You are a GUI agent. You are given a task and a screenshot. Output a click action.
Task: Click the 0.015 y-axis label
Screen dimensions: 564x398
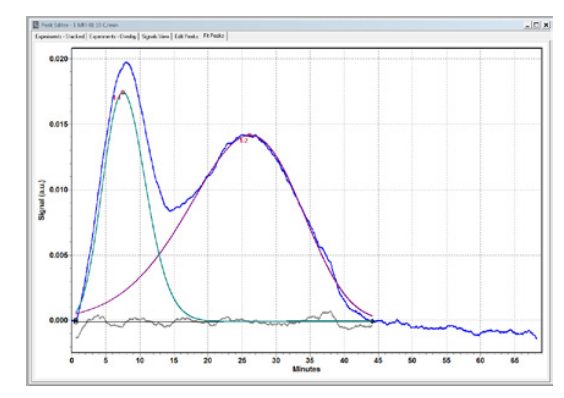[x=58, y=124]
